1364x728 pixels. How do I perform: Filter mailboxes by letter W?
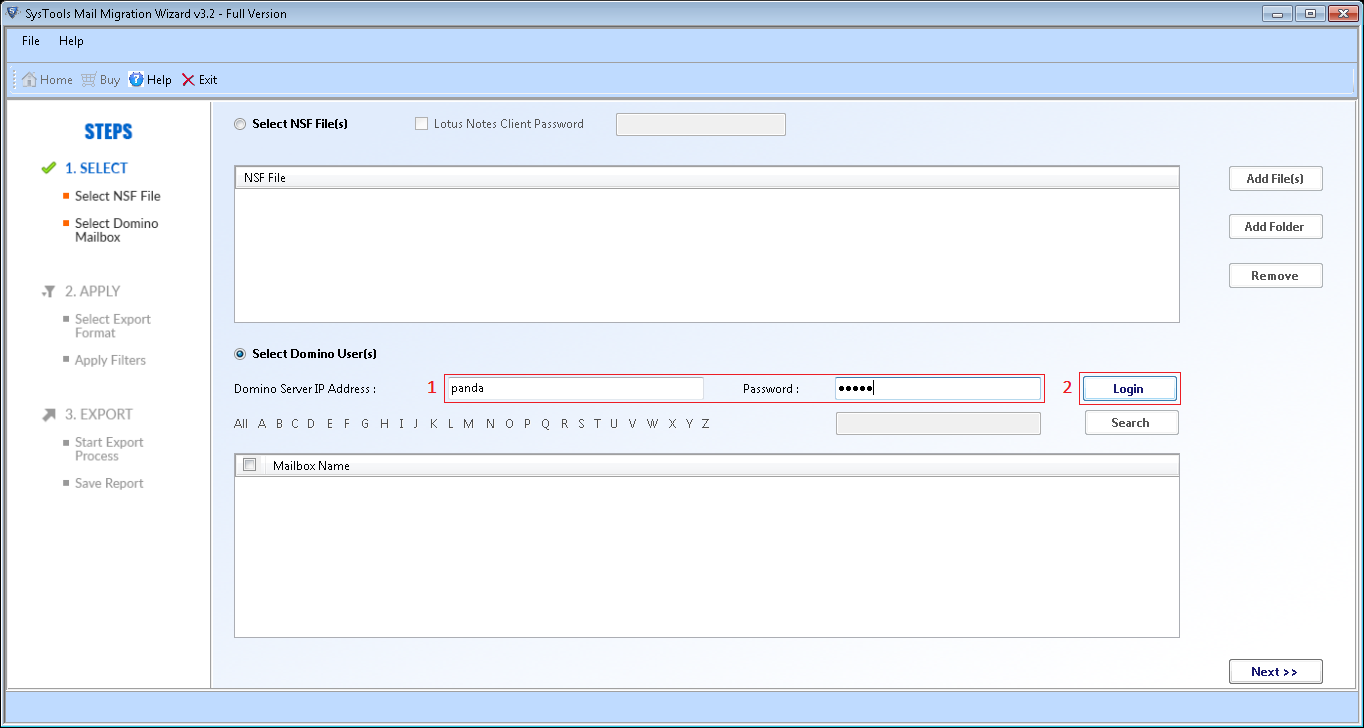pyautogui.click(x=652, y=424)
